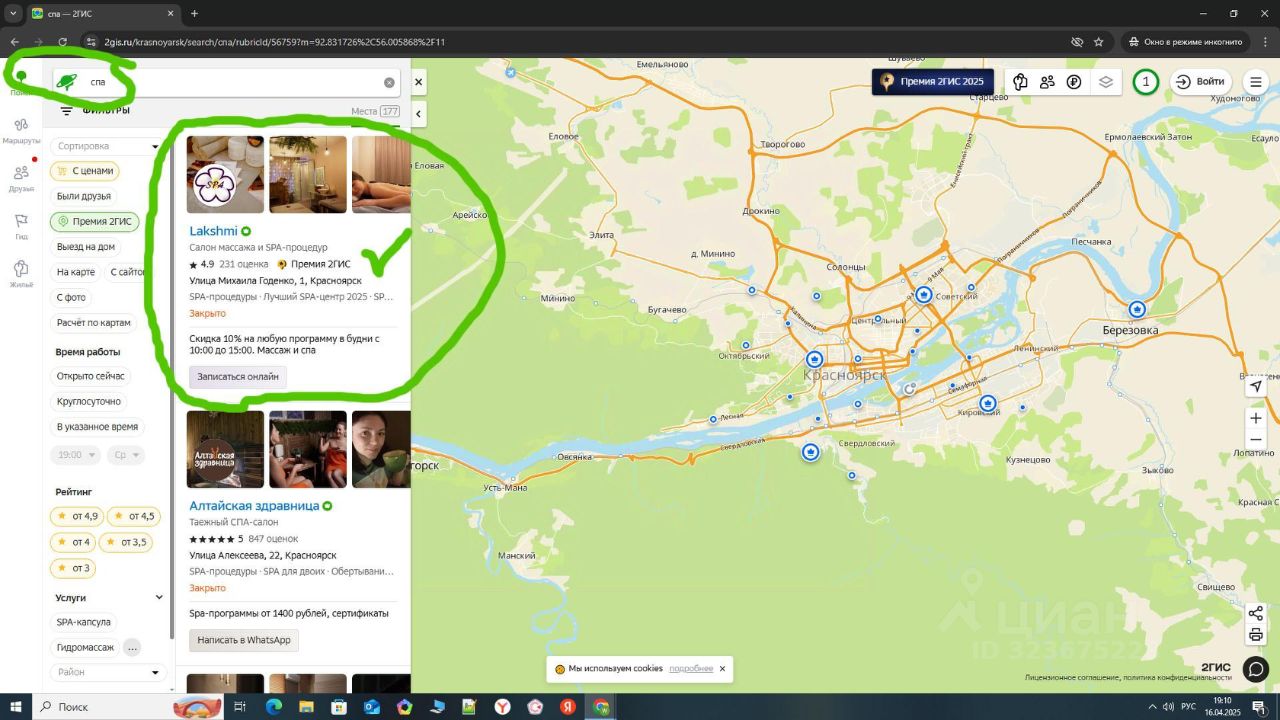Open the Lakshmi salon link
The image size is (1280, 720).
click(x=214, y=231)
